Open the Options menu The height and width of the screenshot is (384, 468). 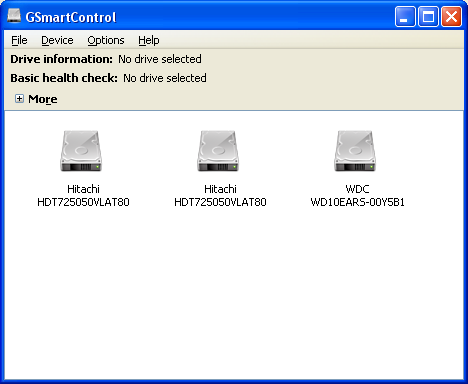[x=106, y=40]
